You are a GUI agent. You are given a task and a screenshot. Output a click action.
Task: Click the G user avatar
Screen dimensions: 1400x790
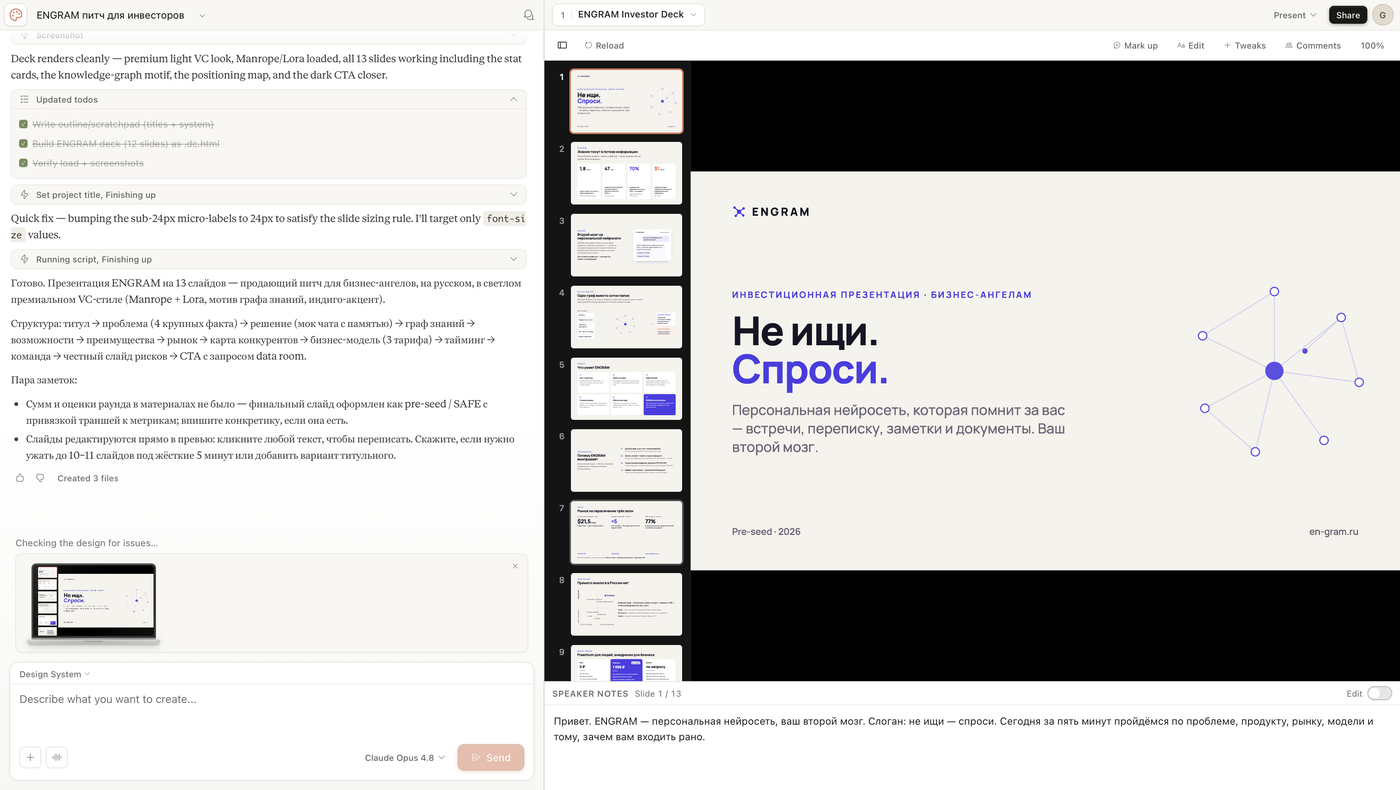click(x=1382, y=15)
